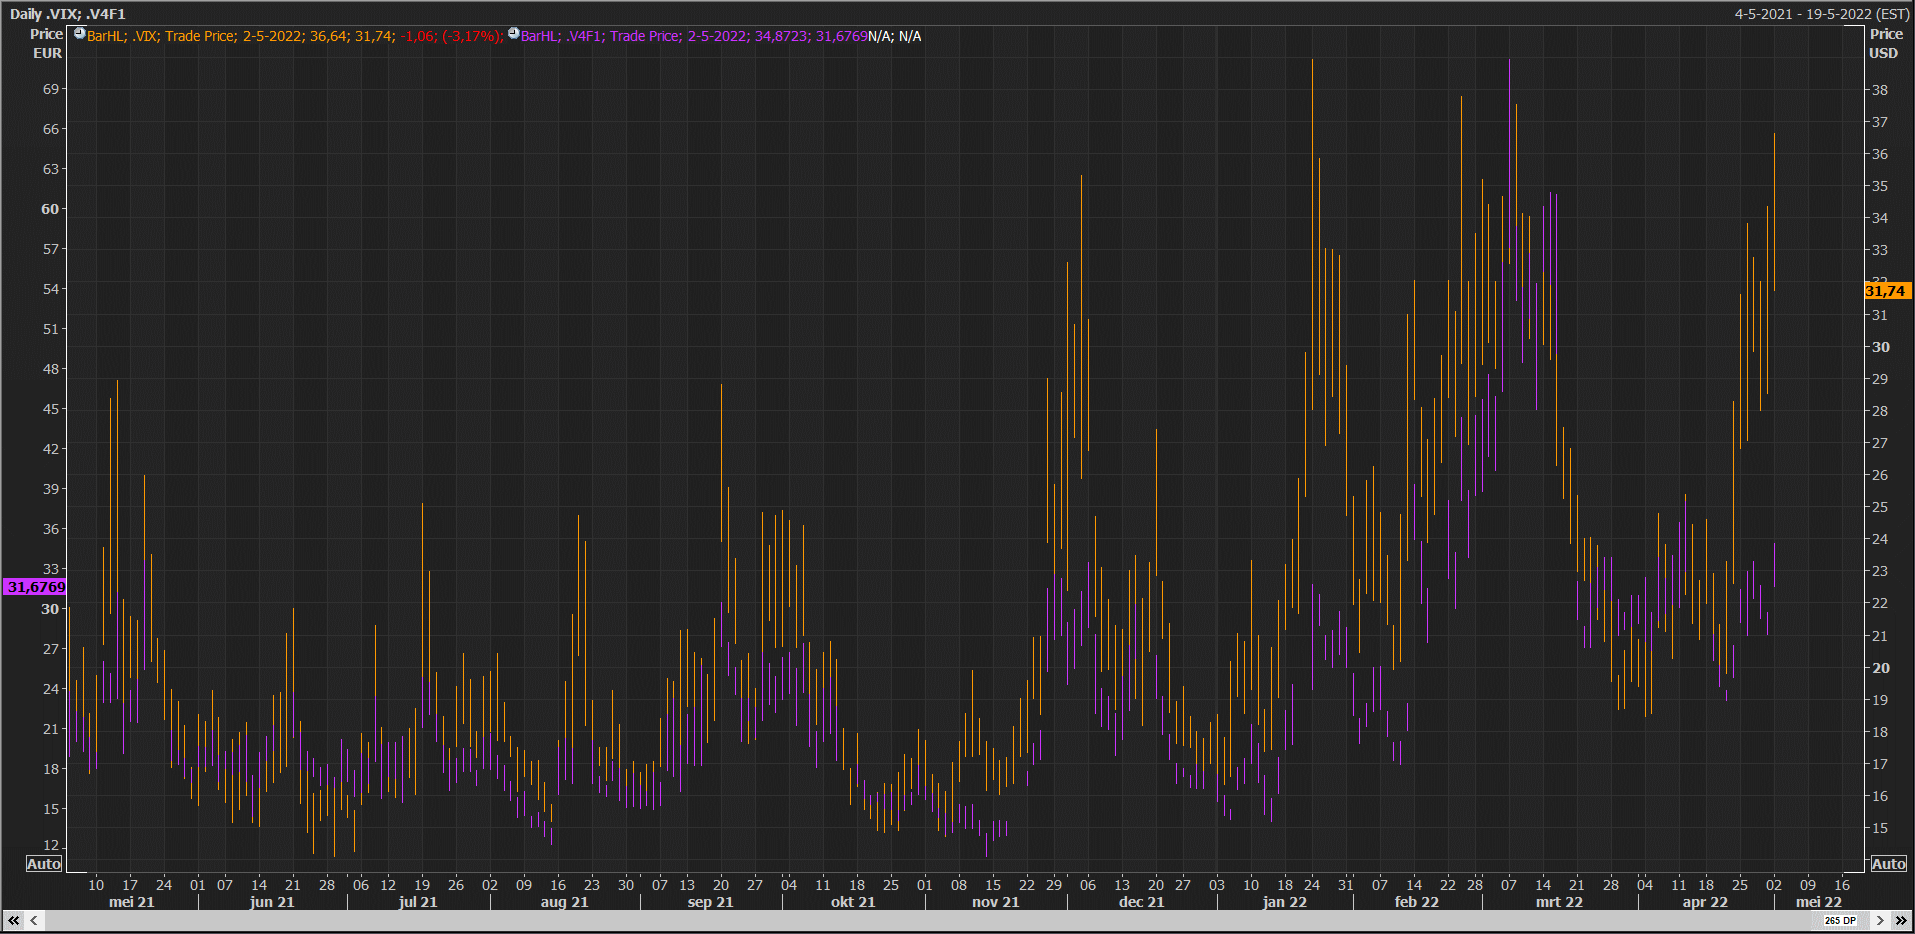
Task: Click the 'mei 21' month label
Action: click(132, 902)
